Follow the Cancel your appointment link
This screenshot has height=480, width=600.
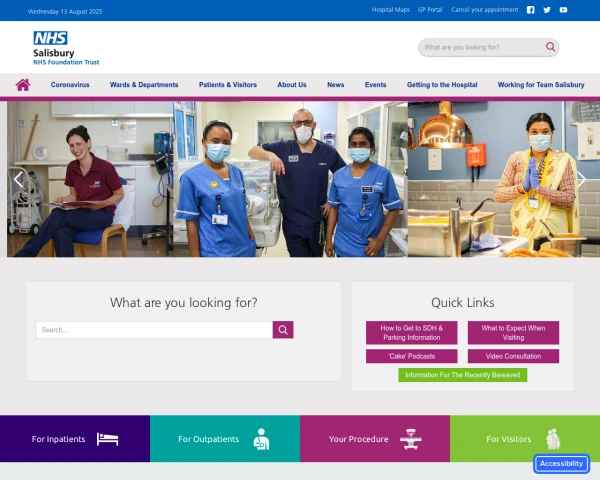pyautogui.click(x=484, y=10)
